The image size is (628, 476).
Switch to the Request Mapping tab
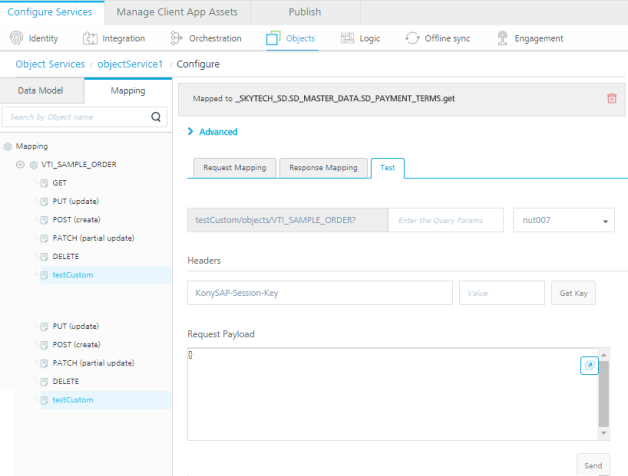(x=232, y=168)
